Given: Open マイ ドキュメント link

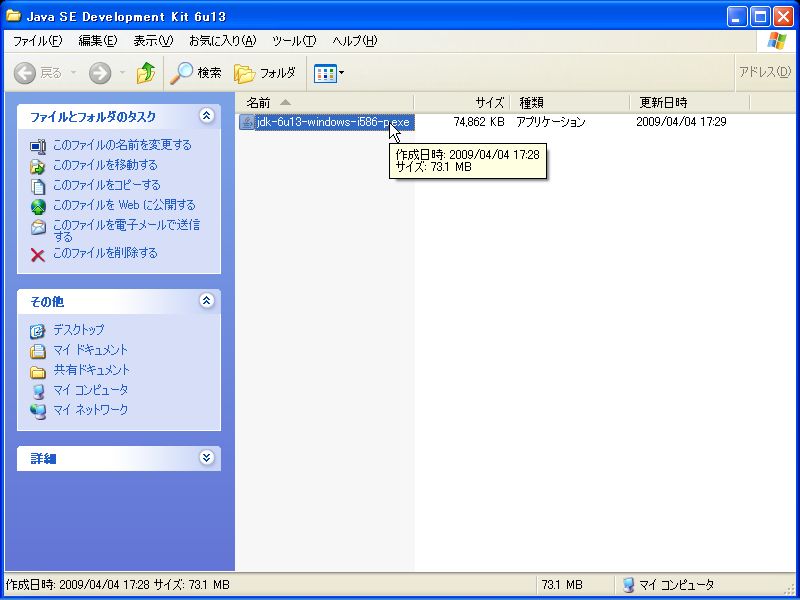Looking at the screenshot, I should pos(90,349).
